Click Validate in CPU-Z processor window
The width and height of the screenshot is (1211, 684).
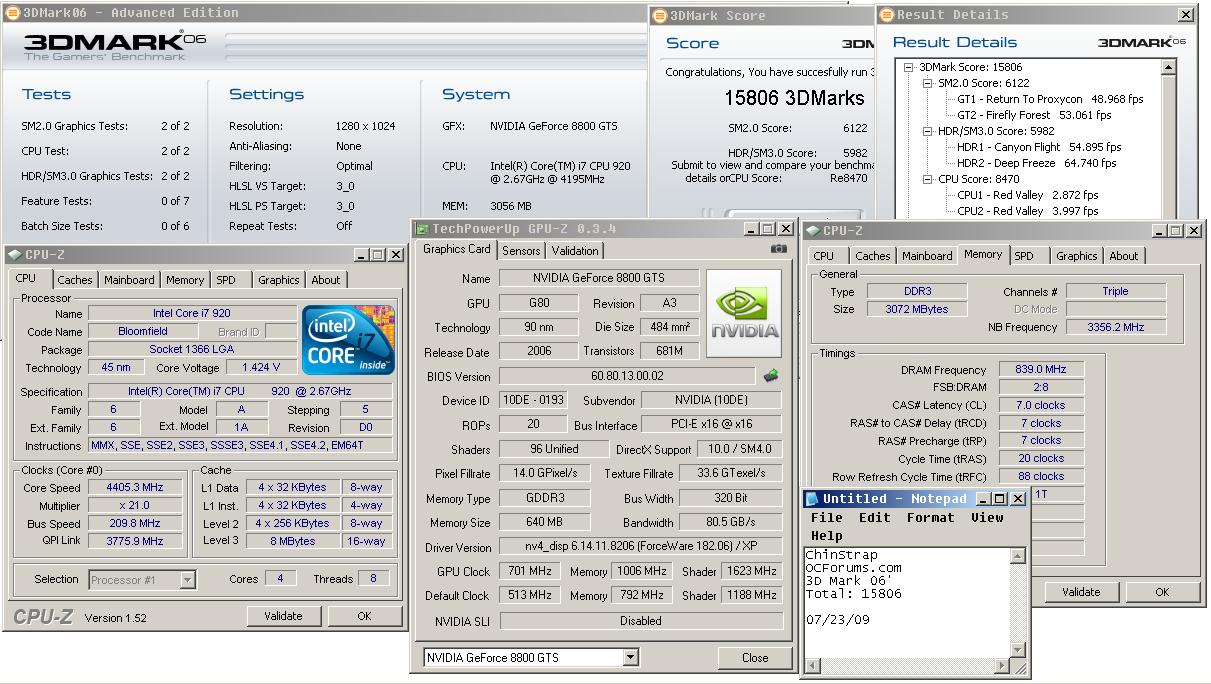click(283, 616)
